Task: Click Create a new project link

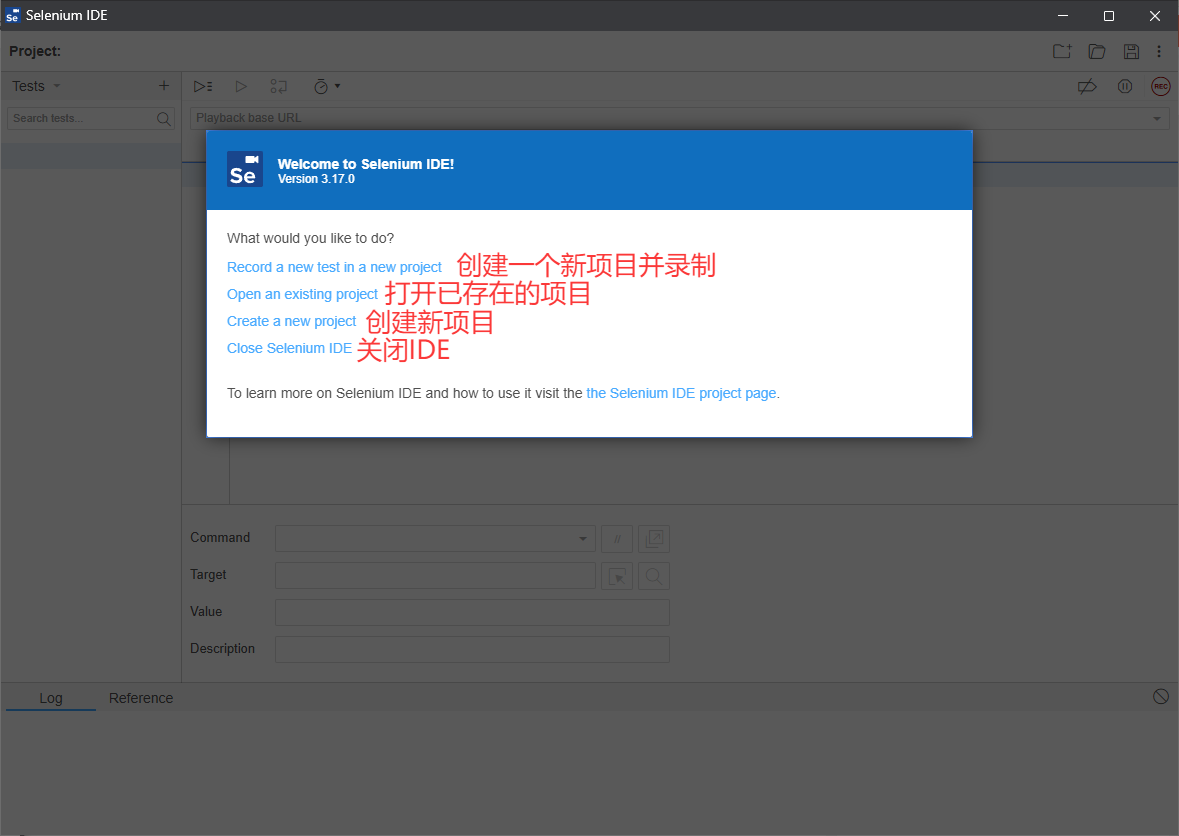Action: (x=292, y=321)
